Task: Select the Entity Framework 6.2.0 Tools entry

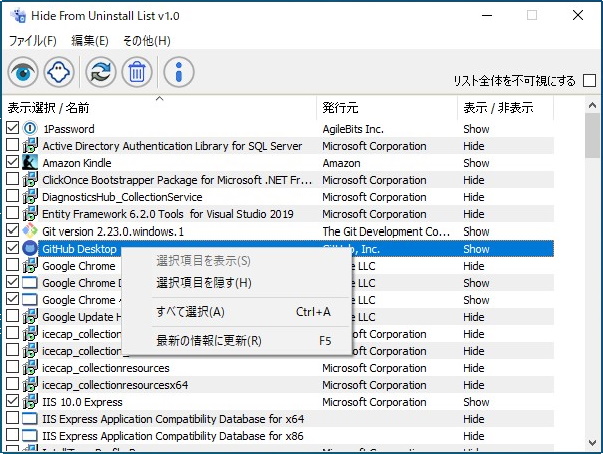Action: point(168,214)
